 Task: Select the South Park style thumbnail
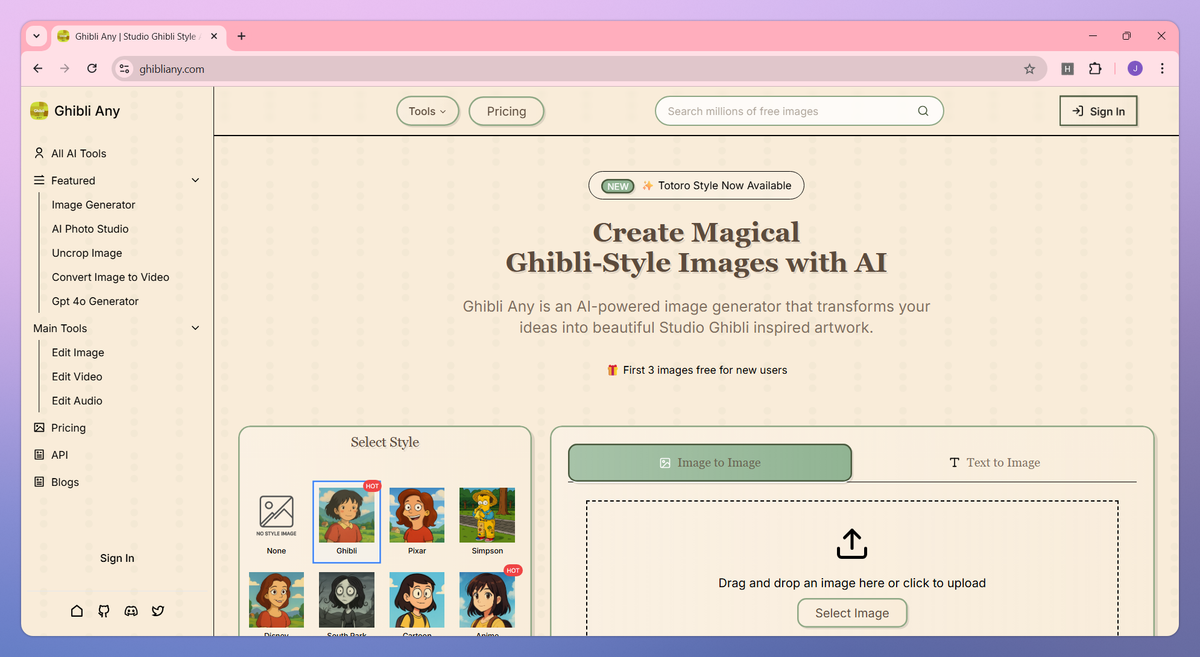point(347,603)
